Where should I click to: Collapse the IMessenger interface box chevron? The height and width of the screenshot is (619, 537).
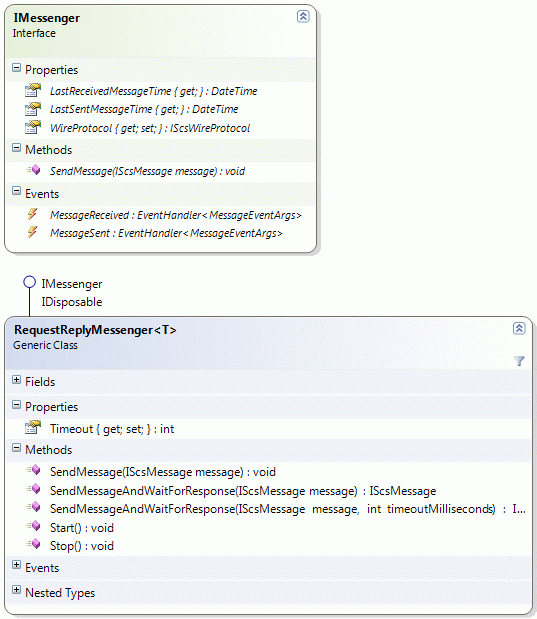(303, 17)
